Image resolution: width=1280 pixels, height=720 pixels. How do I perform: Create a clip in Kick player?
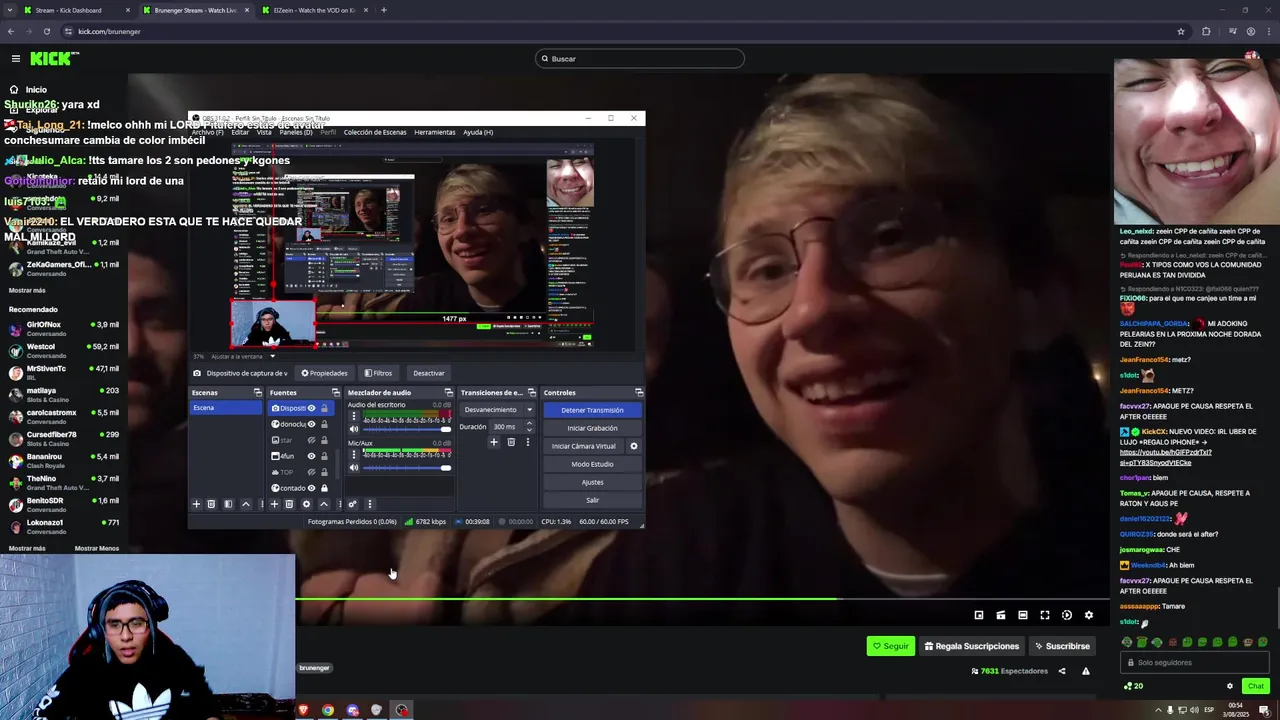coord(1001,615)
